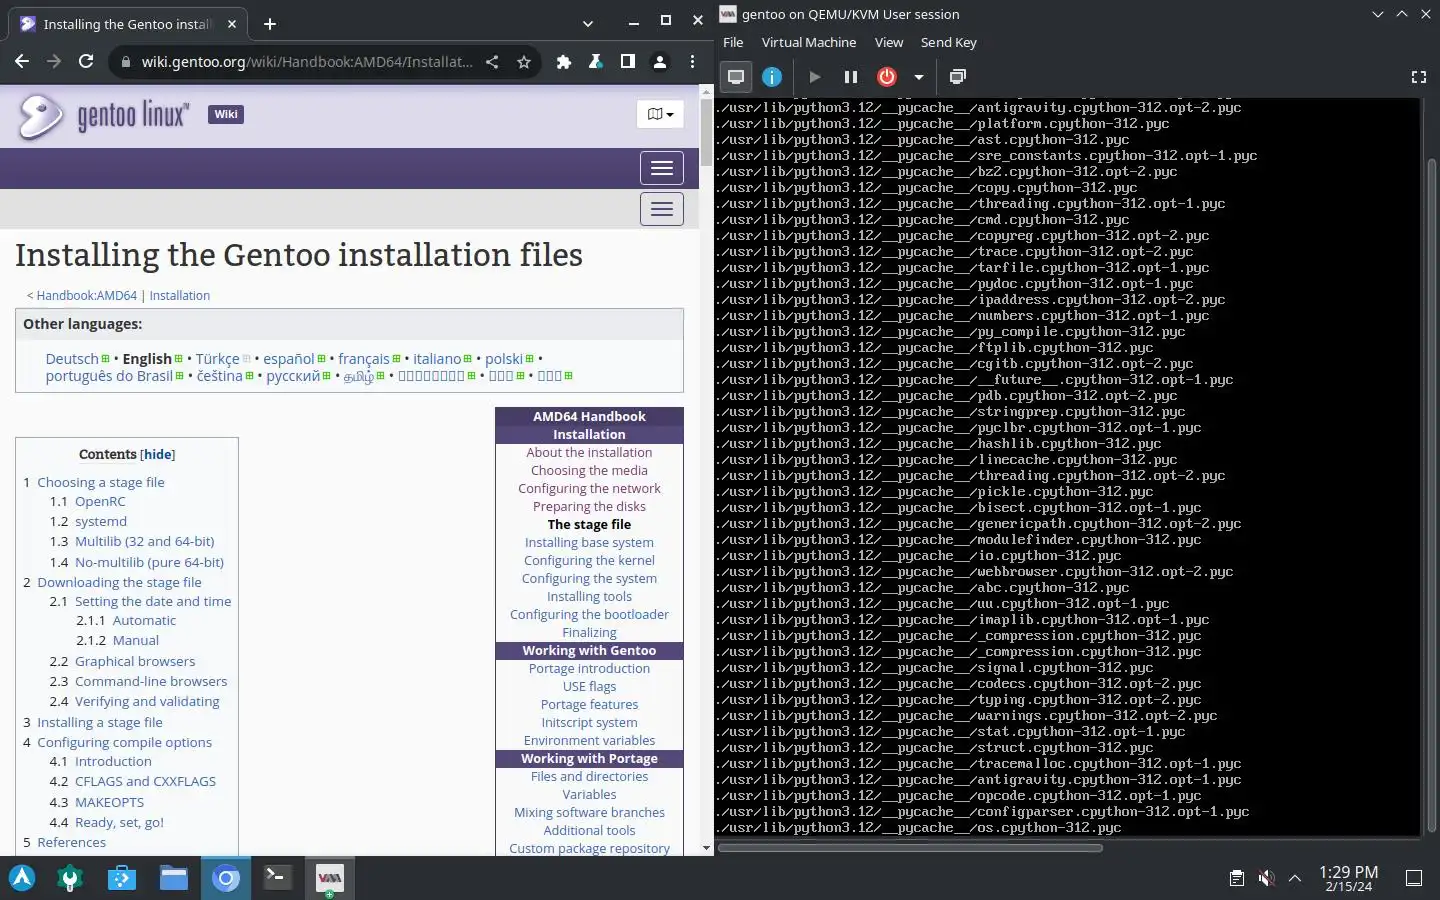Go back in the Chrome browser
Image resolution: width=1440 pixels, height=900 pixels.
tap(22, 62)
